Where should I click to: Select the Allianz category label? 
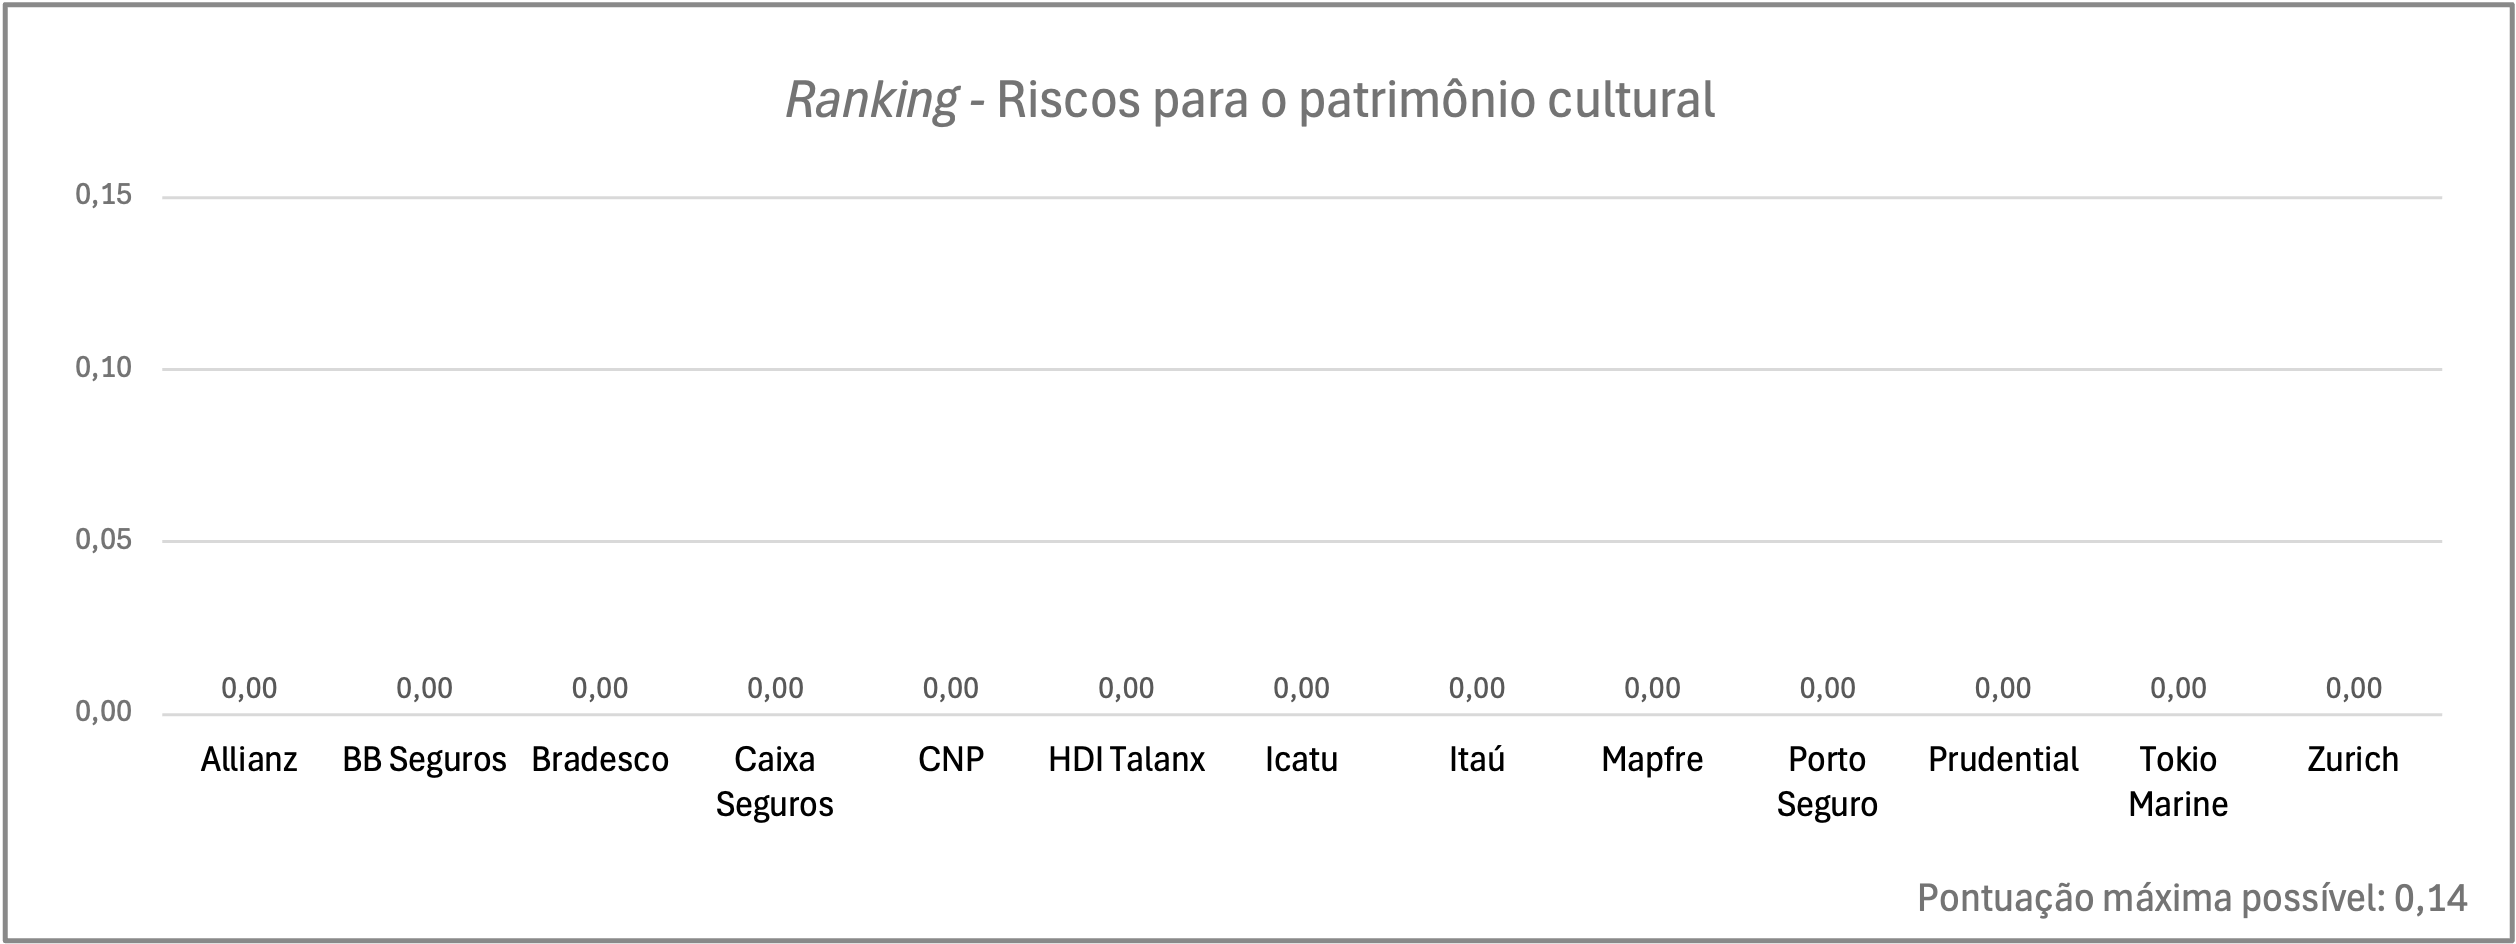click(x=249, y=760)
